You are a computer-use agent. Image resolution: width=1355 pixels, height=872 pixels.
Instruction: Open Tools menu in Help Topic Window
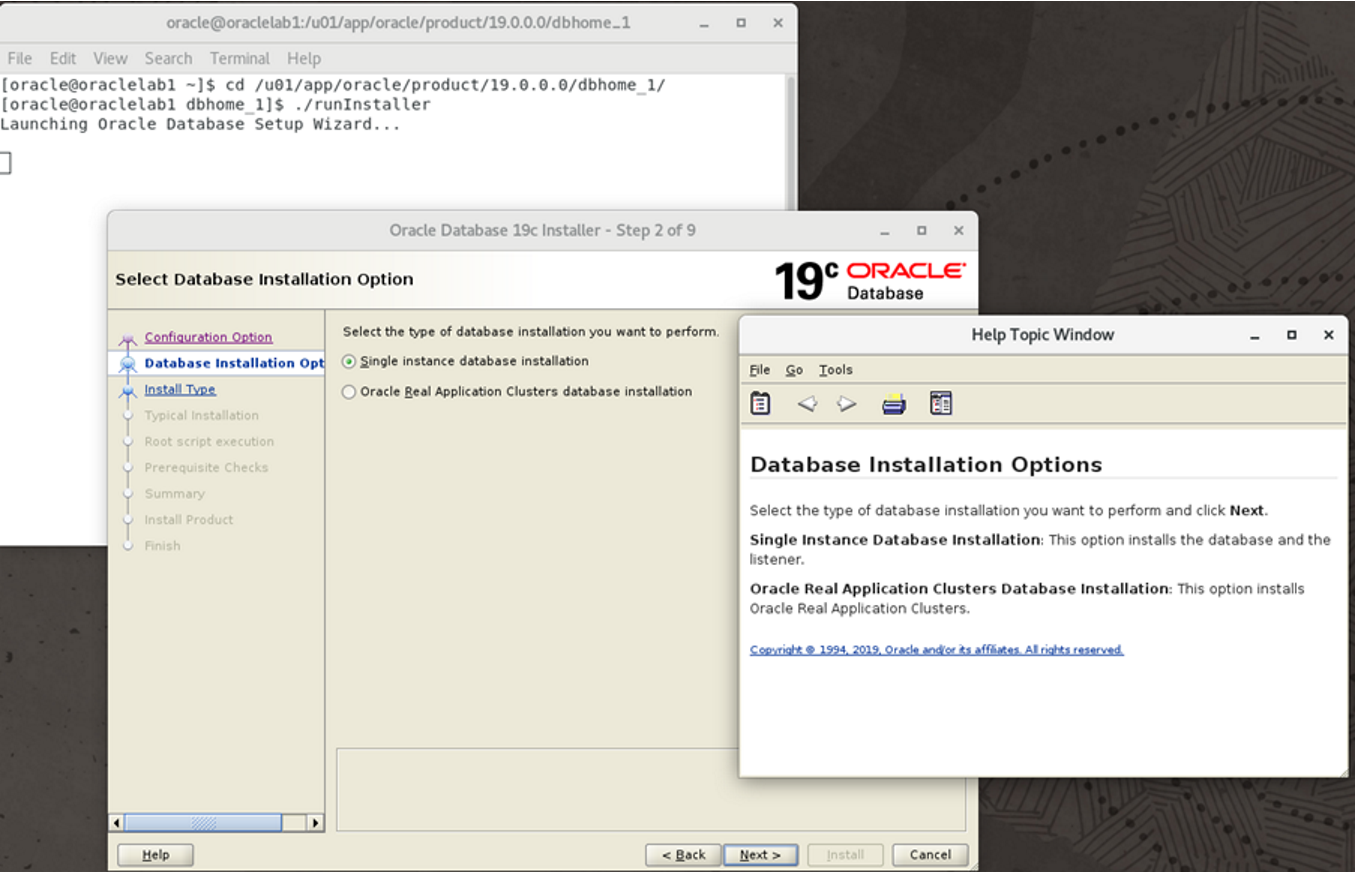pyautogui.click(x=835, y=370)
